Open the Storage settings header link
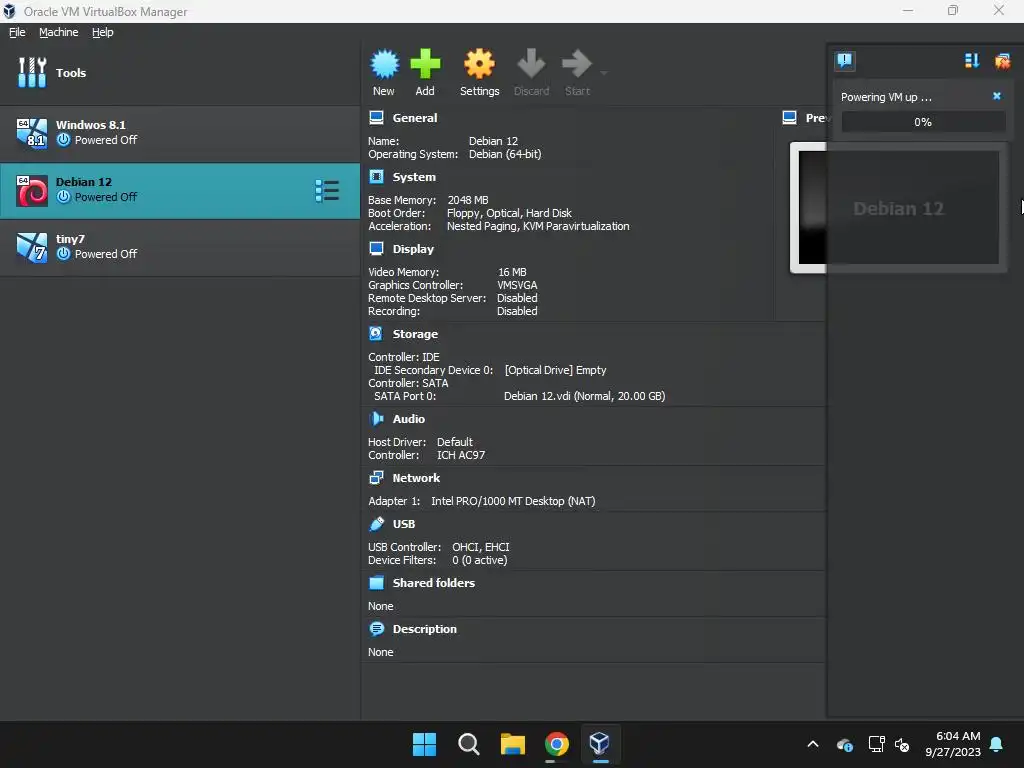 pyautogui.click(x=415, y=334)
